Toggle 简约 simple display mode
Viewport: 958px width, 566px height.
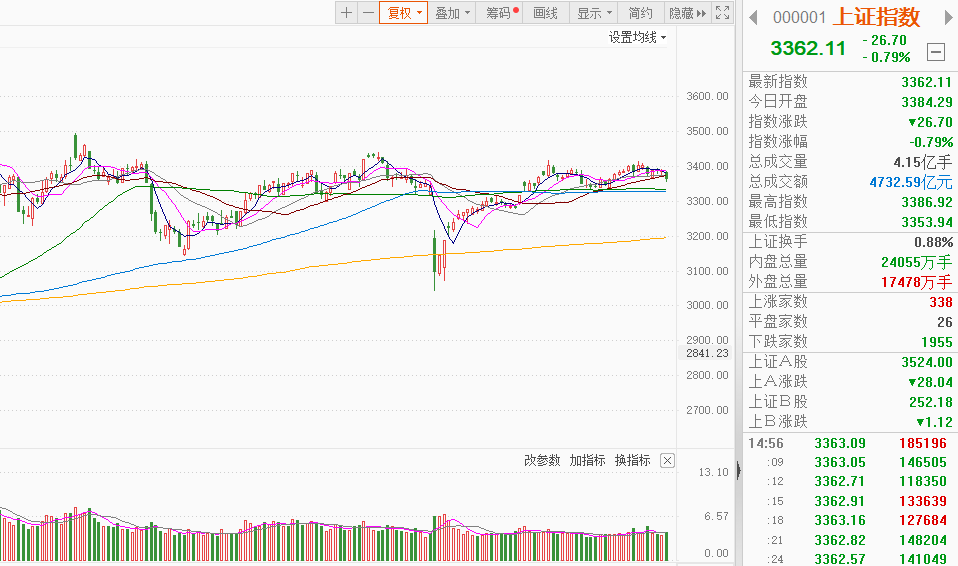[x=640, y=13]
